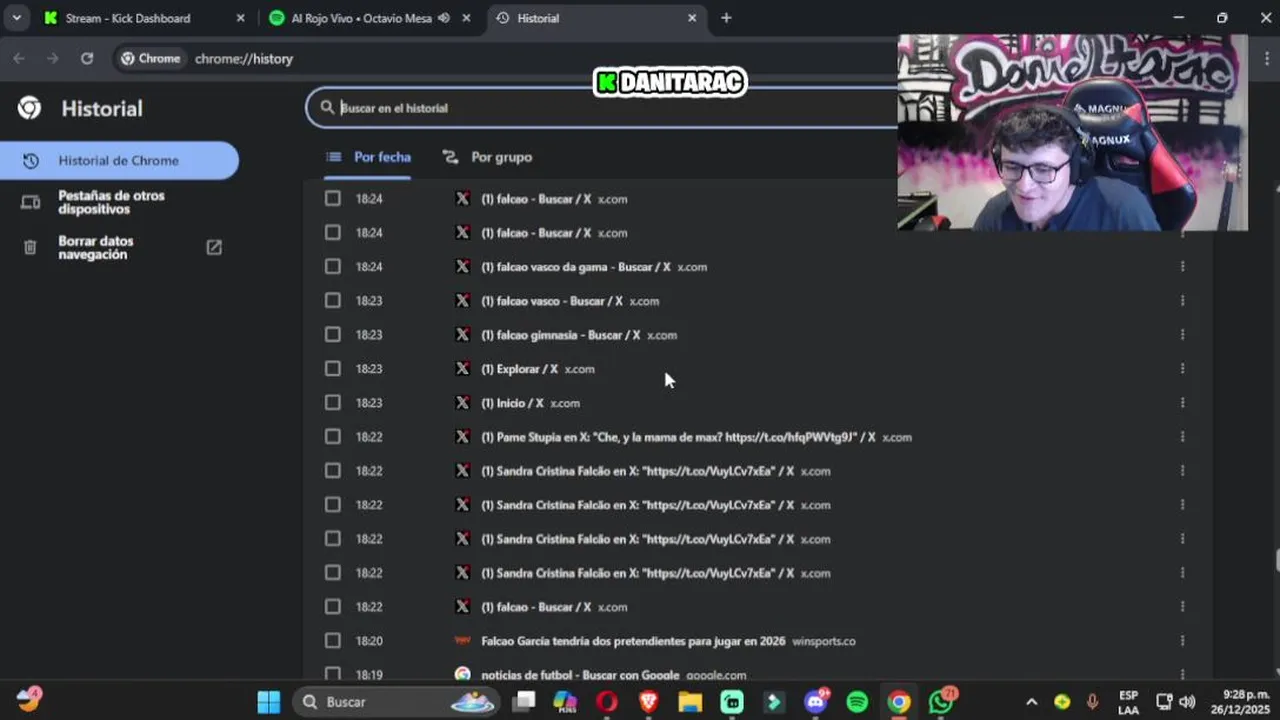
Task: Open WhatsApp from the taskbar
Action: pos(941,702)
